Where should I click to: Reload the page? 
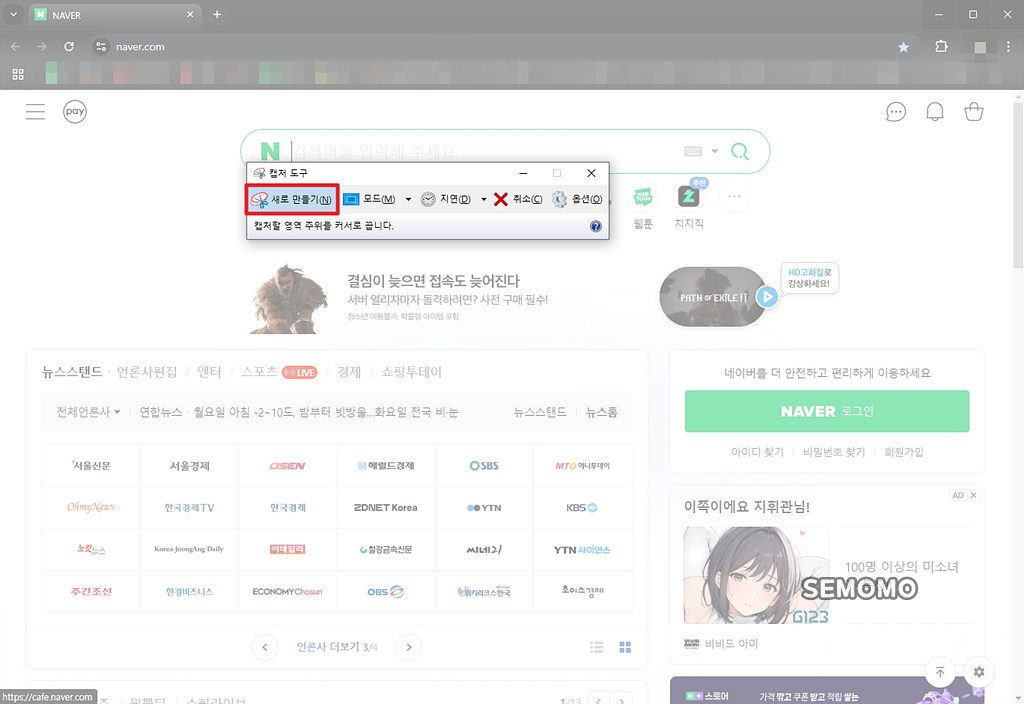click(x=69, y=46)
